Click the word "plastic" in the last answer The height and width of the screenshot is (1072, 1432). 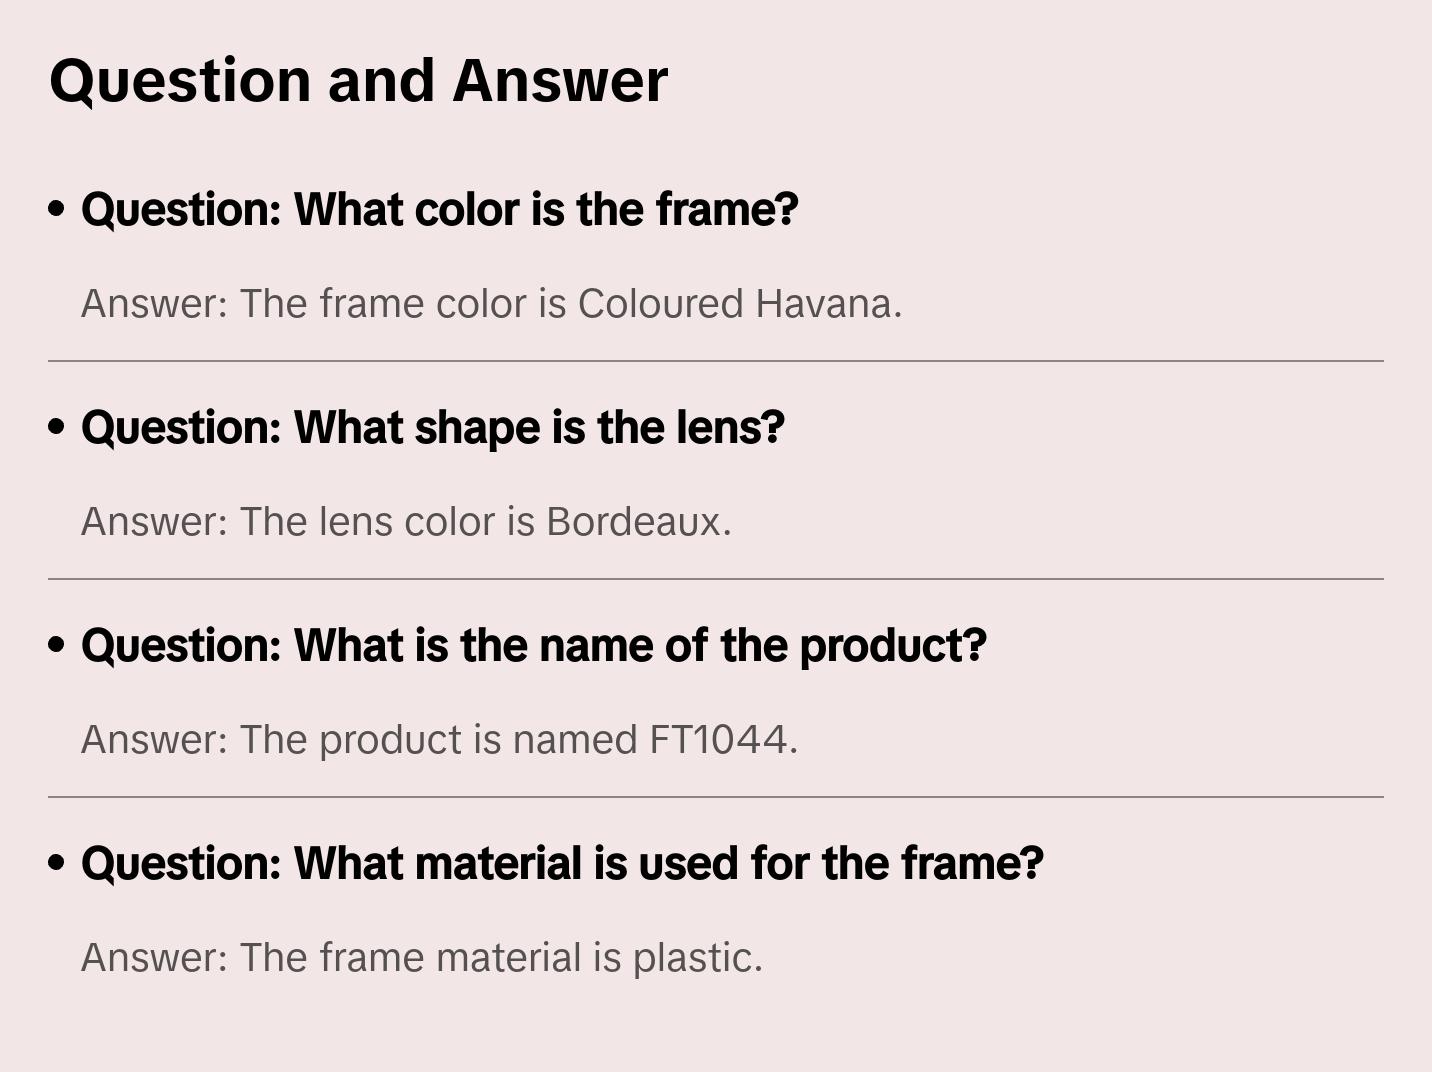[693, 958]
